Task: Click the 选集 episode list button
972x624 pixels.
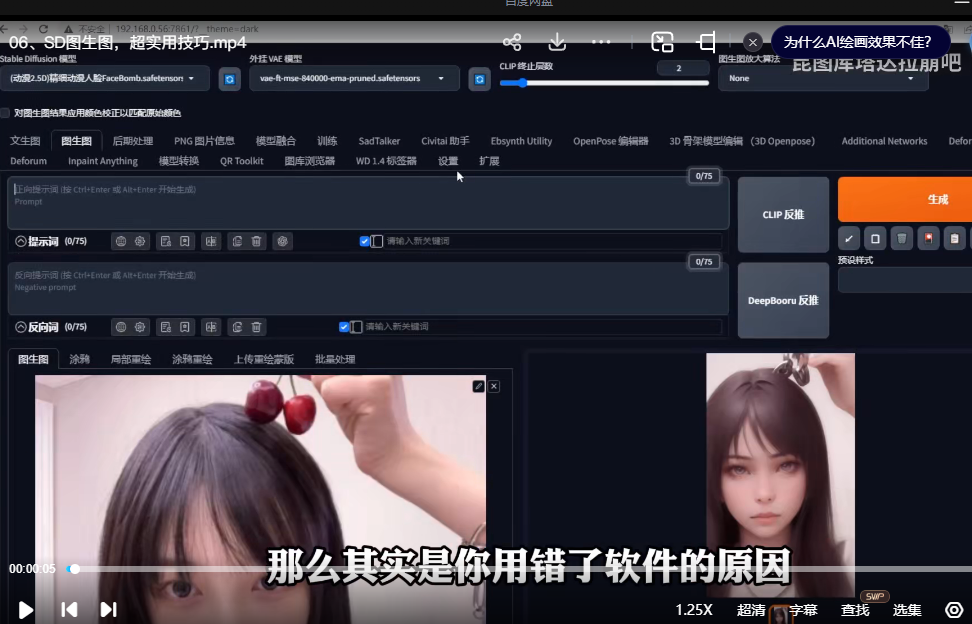Action: [x=907, y=610]
